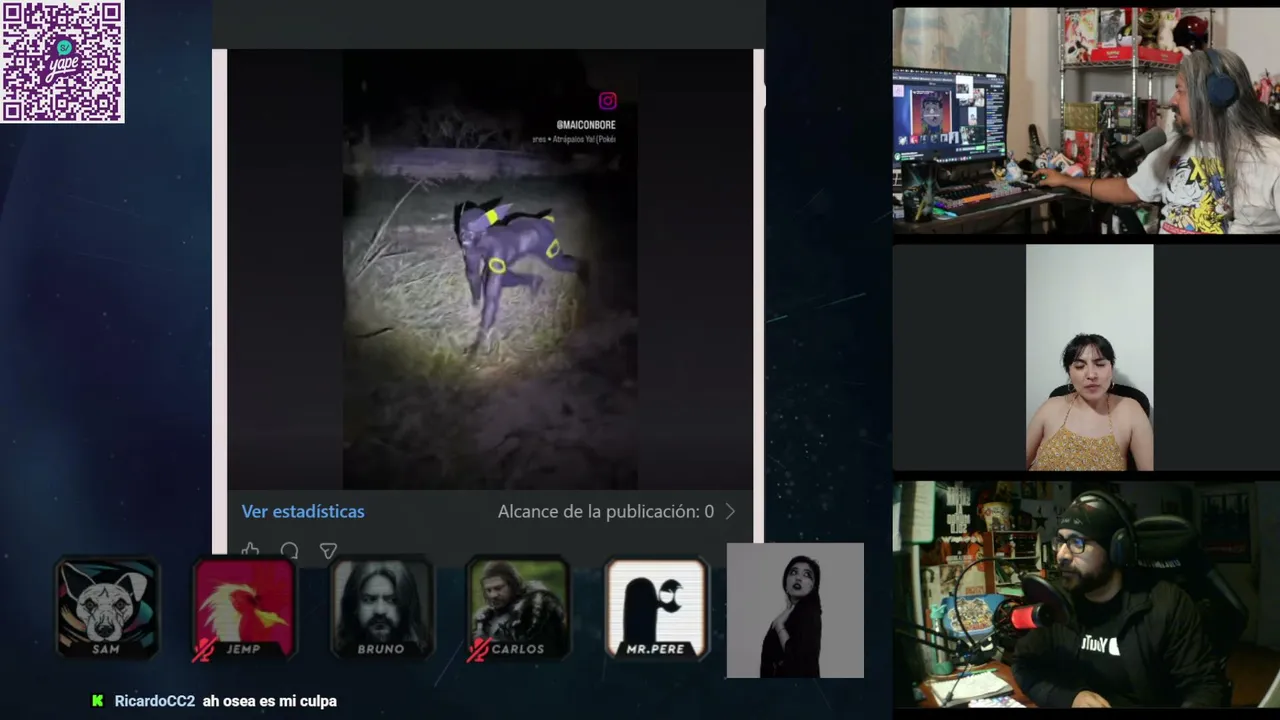The width and height of the screenshot is (1280, 720).
Task: Click the @MAICONBORE handle on the video
Action: 586,125
